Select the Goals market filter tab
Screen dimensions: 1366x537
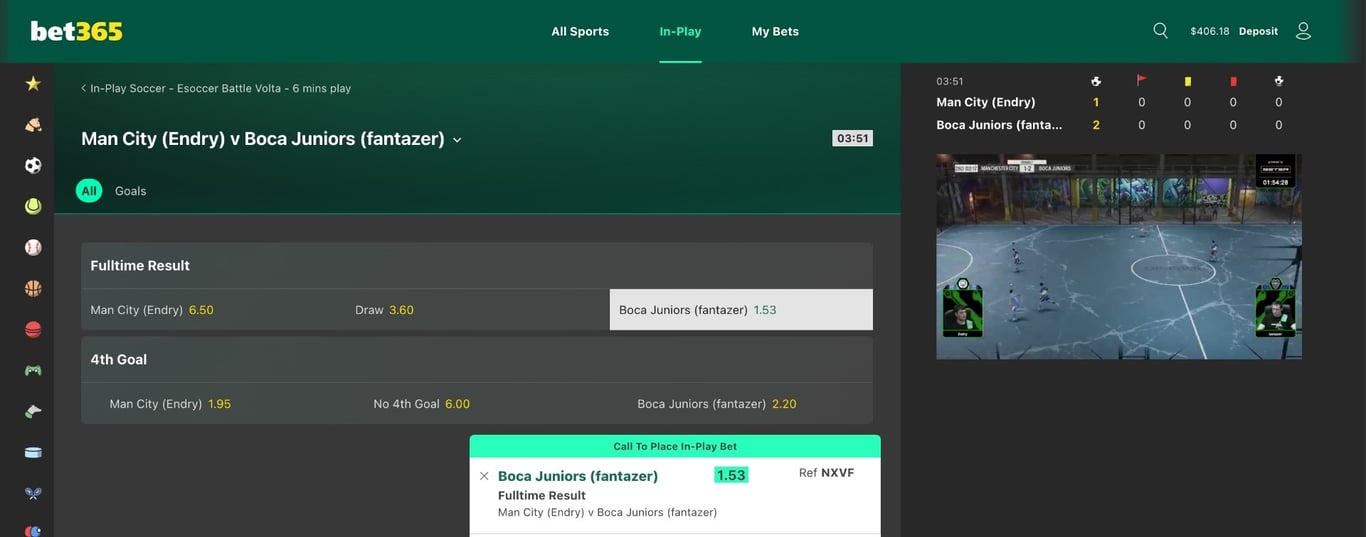pos(130,191)
